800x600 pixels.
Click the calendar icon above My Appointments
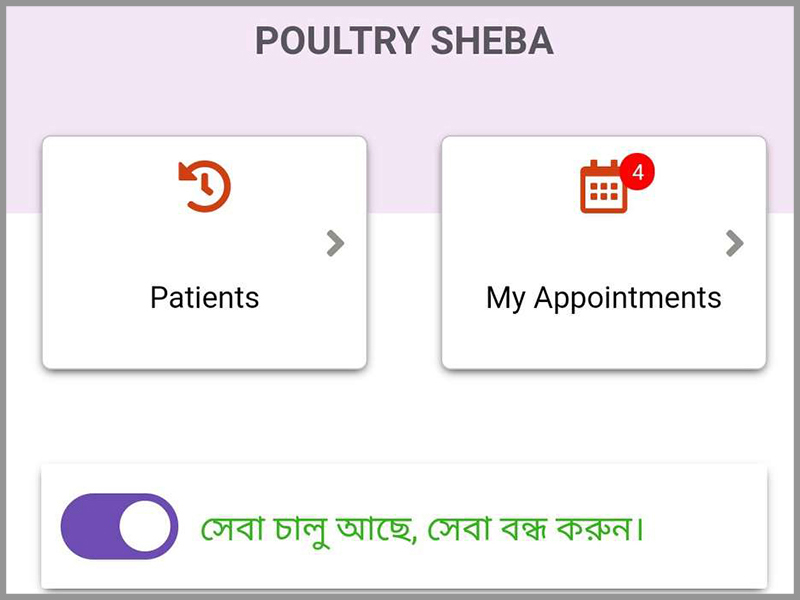pos(603,187)
